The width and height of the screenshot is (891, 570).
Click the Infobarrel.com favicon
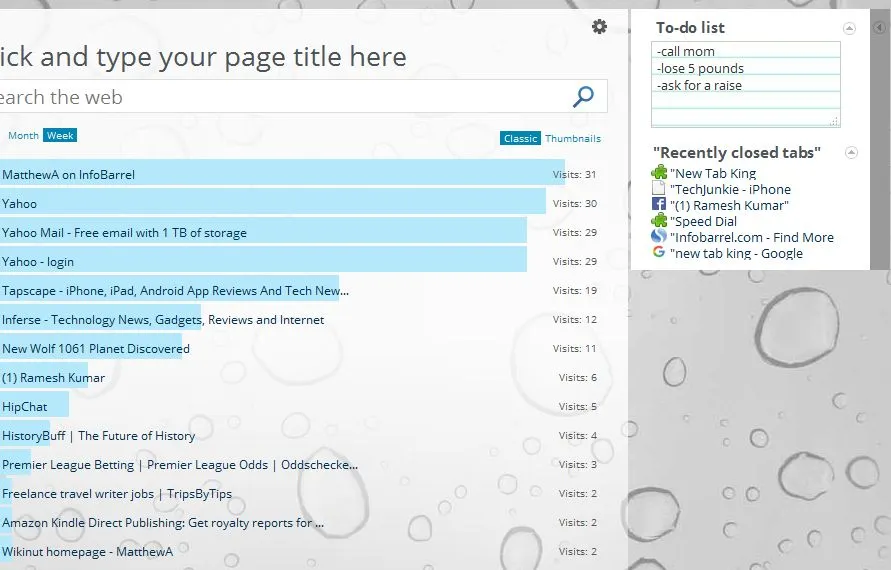(659, 236)
